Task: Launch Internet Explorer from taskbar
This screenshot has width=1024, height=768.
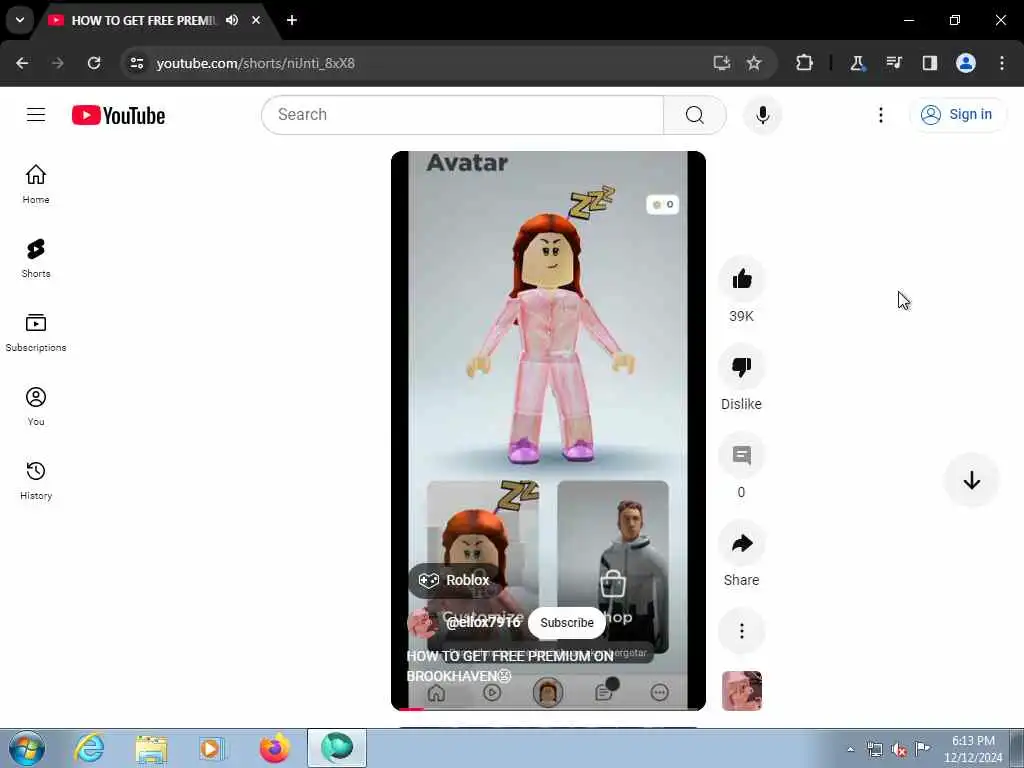Action: pyautogui.click(x=89, y=748)
